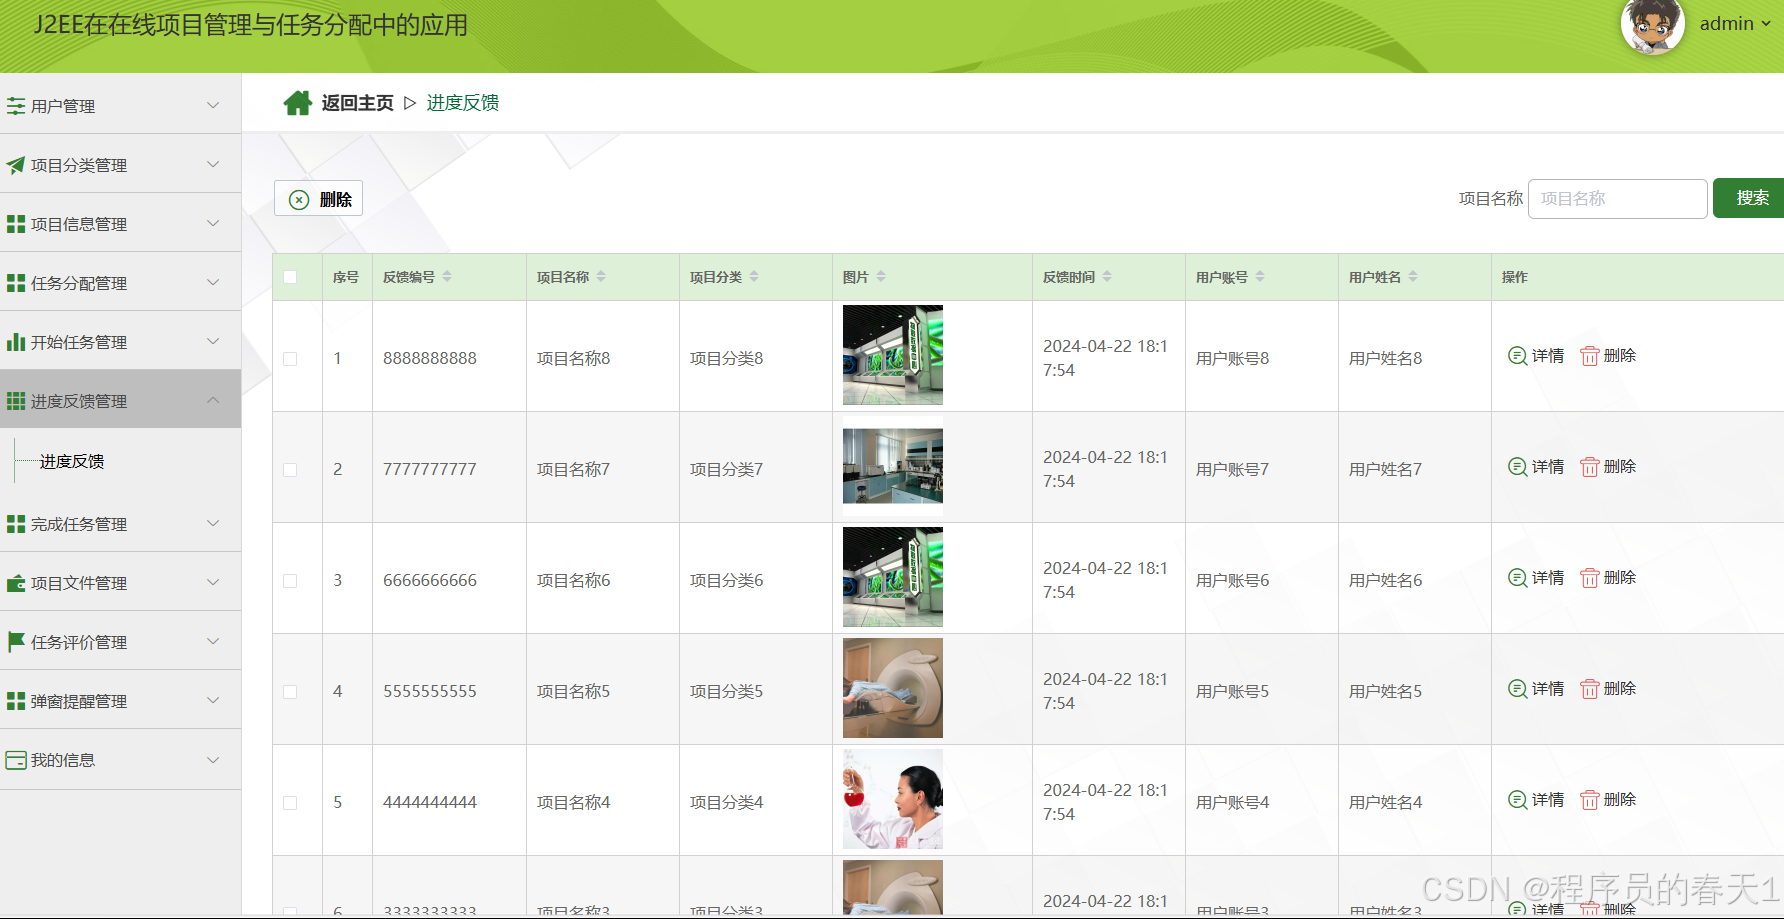This screenshot has width=1784, height=919.
Task: Click the 搜索 search button
Action: point(1749,198)
